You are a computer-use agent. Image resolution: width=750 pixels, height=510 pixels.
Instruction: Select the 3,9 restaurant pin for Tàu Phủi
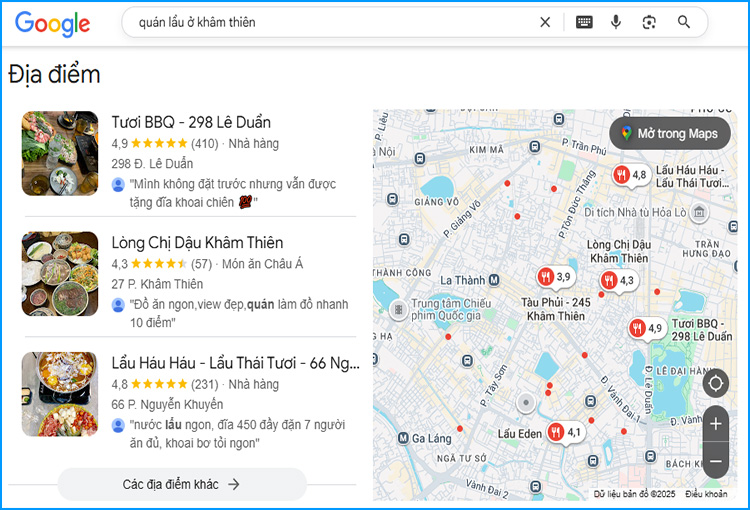pos(555,277)
